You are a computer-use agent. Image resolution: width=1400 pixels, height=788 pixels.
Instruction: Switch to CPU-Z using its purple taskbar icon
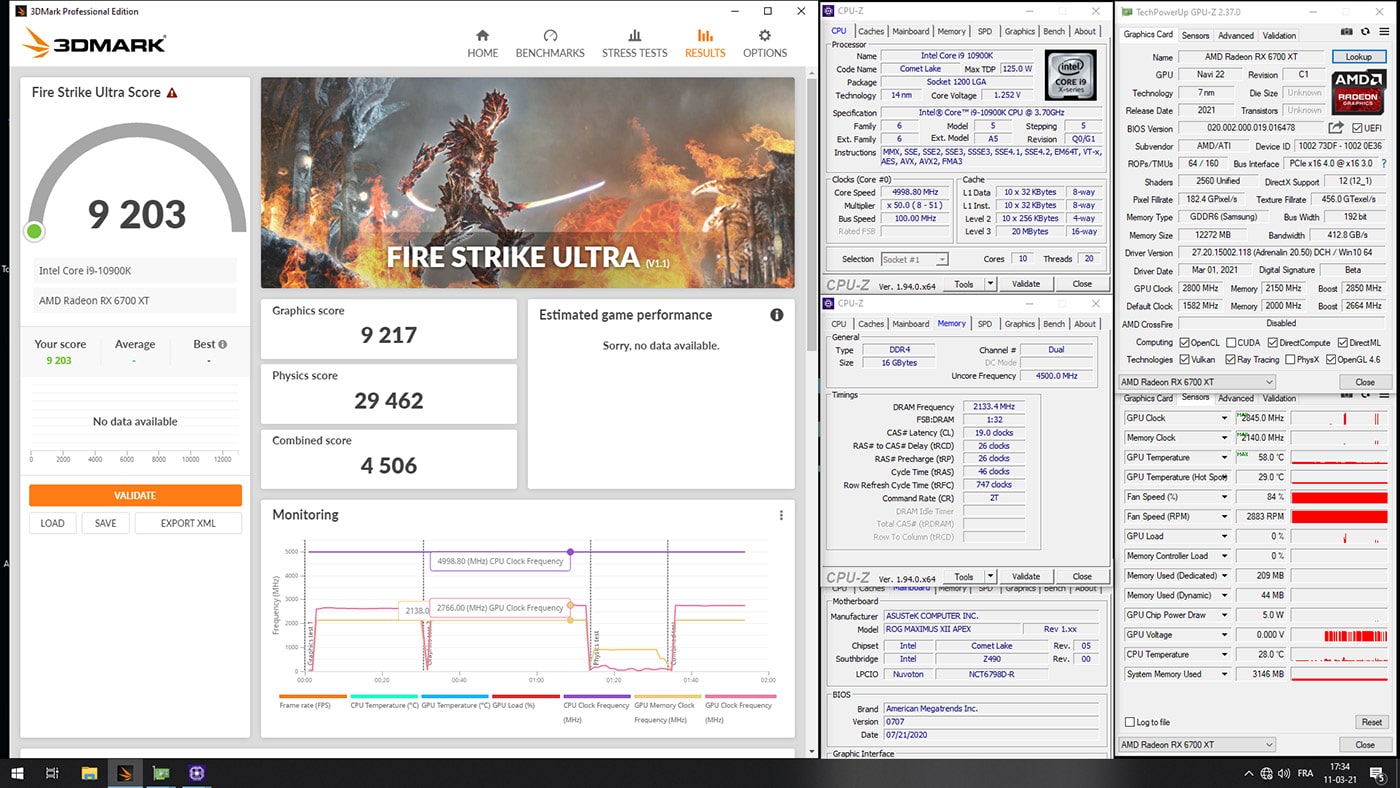pos(197,773)
